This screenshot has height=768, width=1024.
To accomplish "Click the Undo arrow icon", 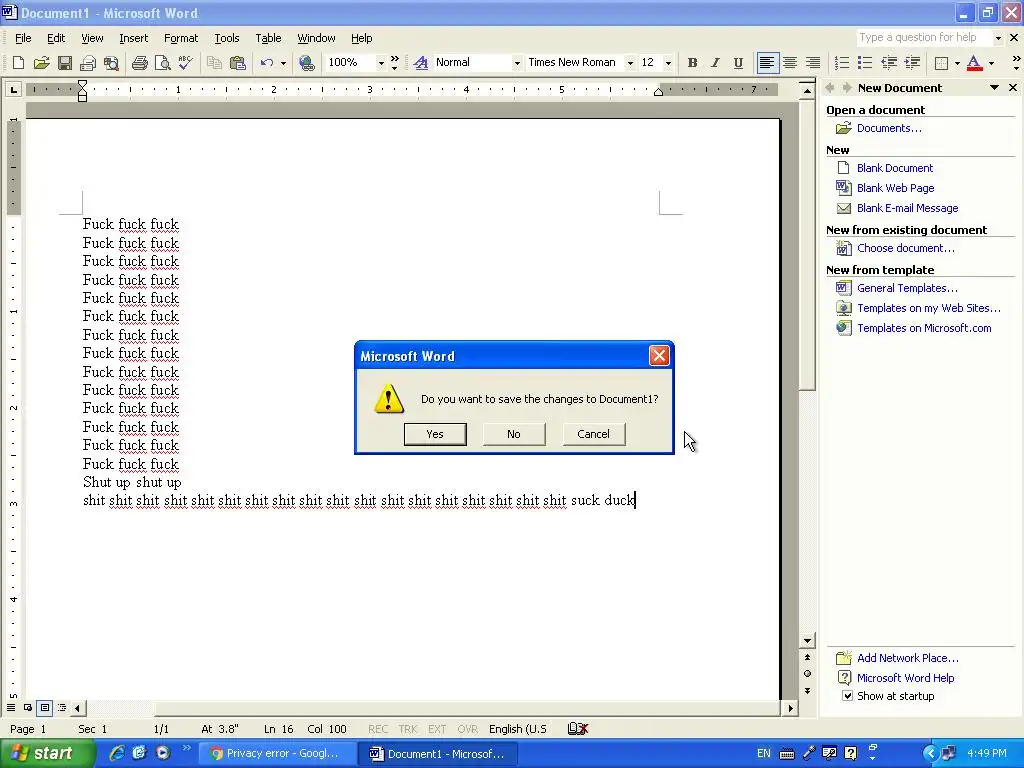I will (x=266, y=63).
